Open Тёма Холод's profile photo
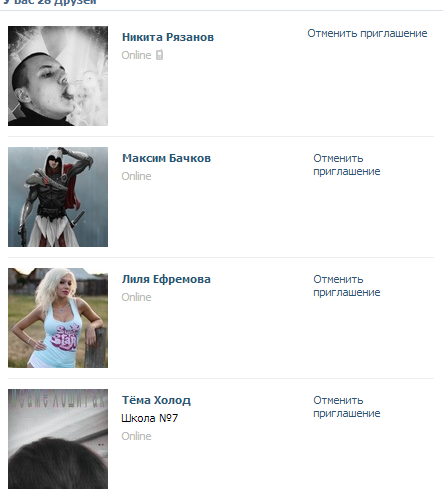Screen dimensions: 443x495 58,439
